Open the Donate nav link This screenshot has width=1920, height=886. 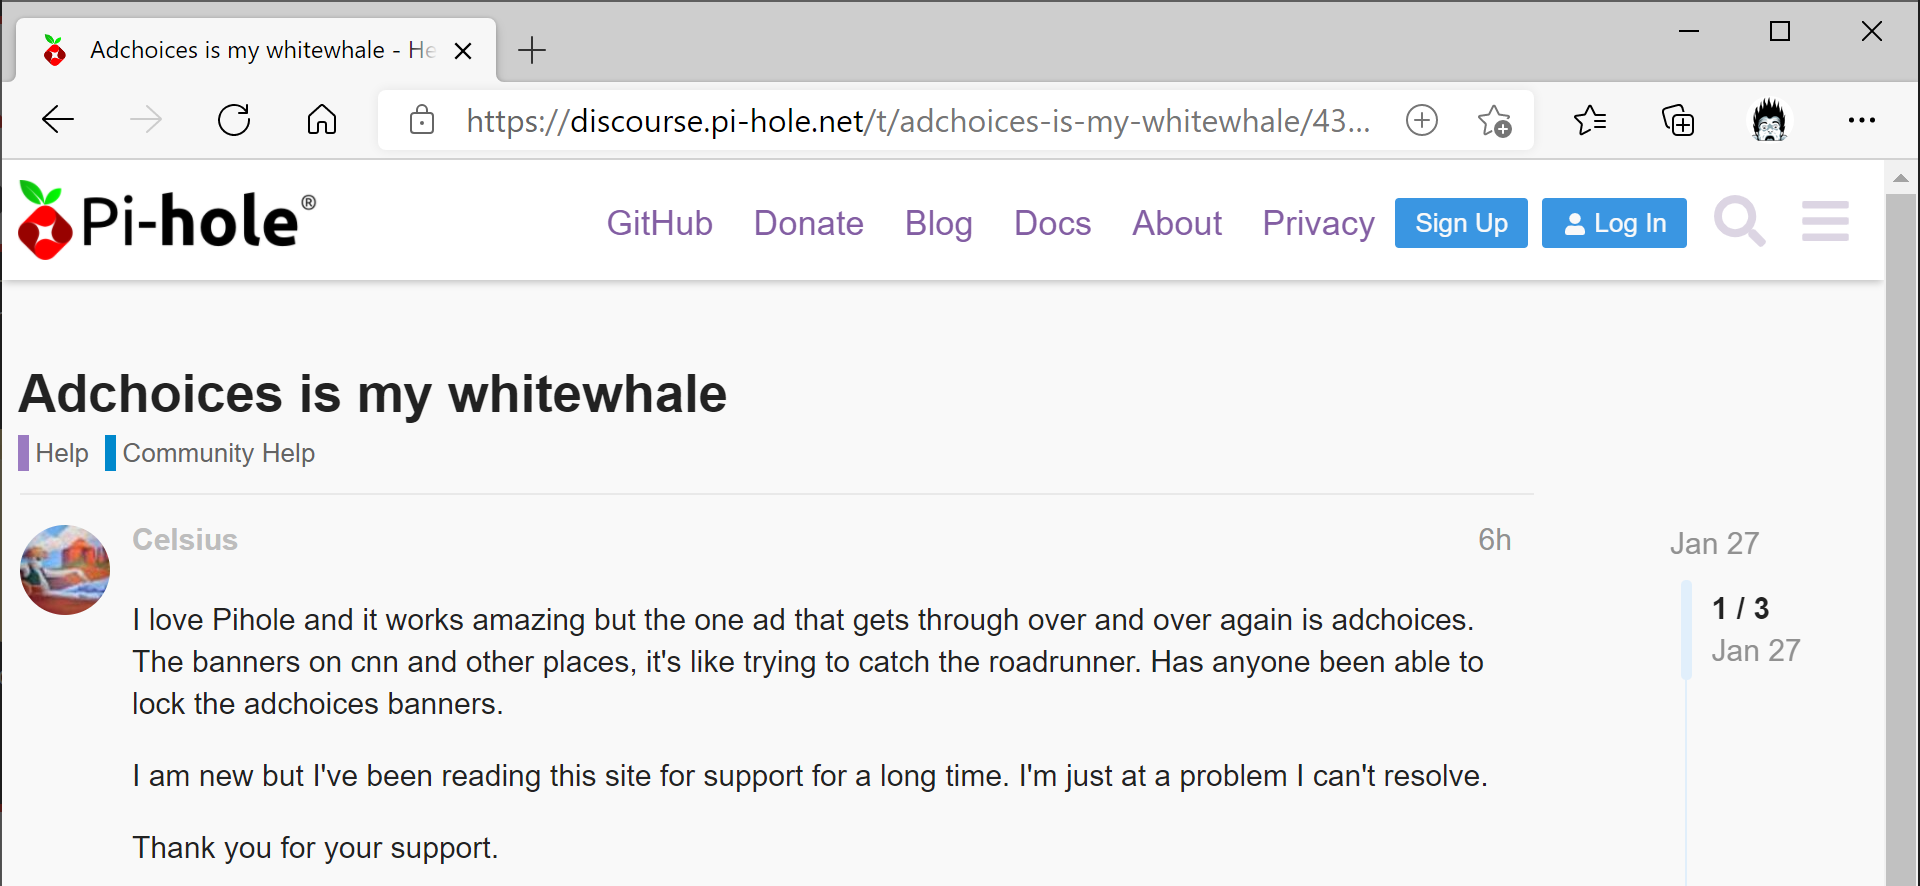(809, 223)
